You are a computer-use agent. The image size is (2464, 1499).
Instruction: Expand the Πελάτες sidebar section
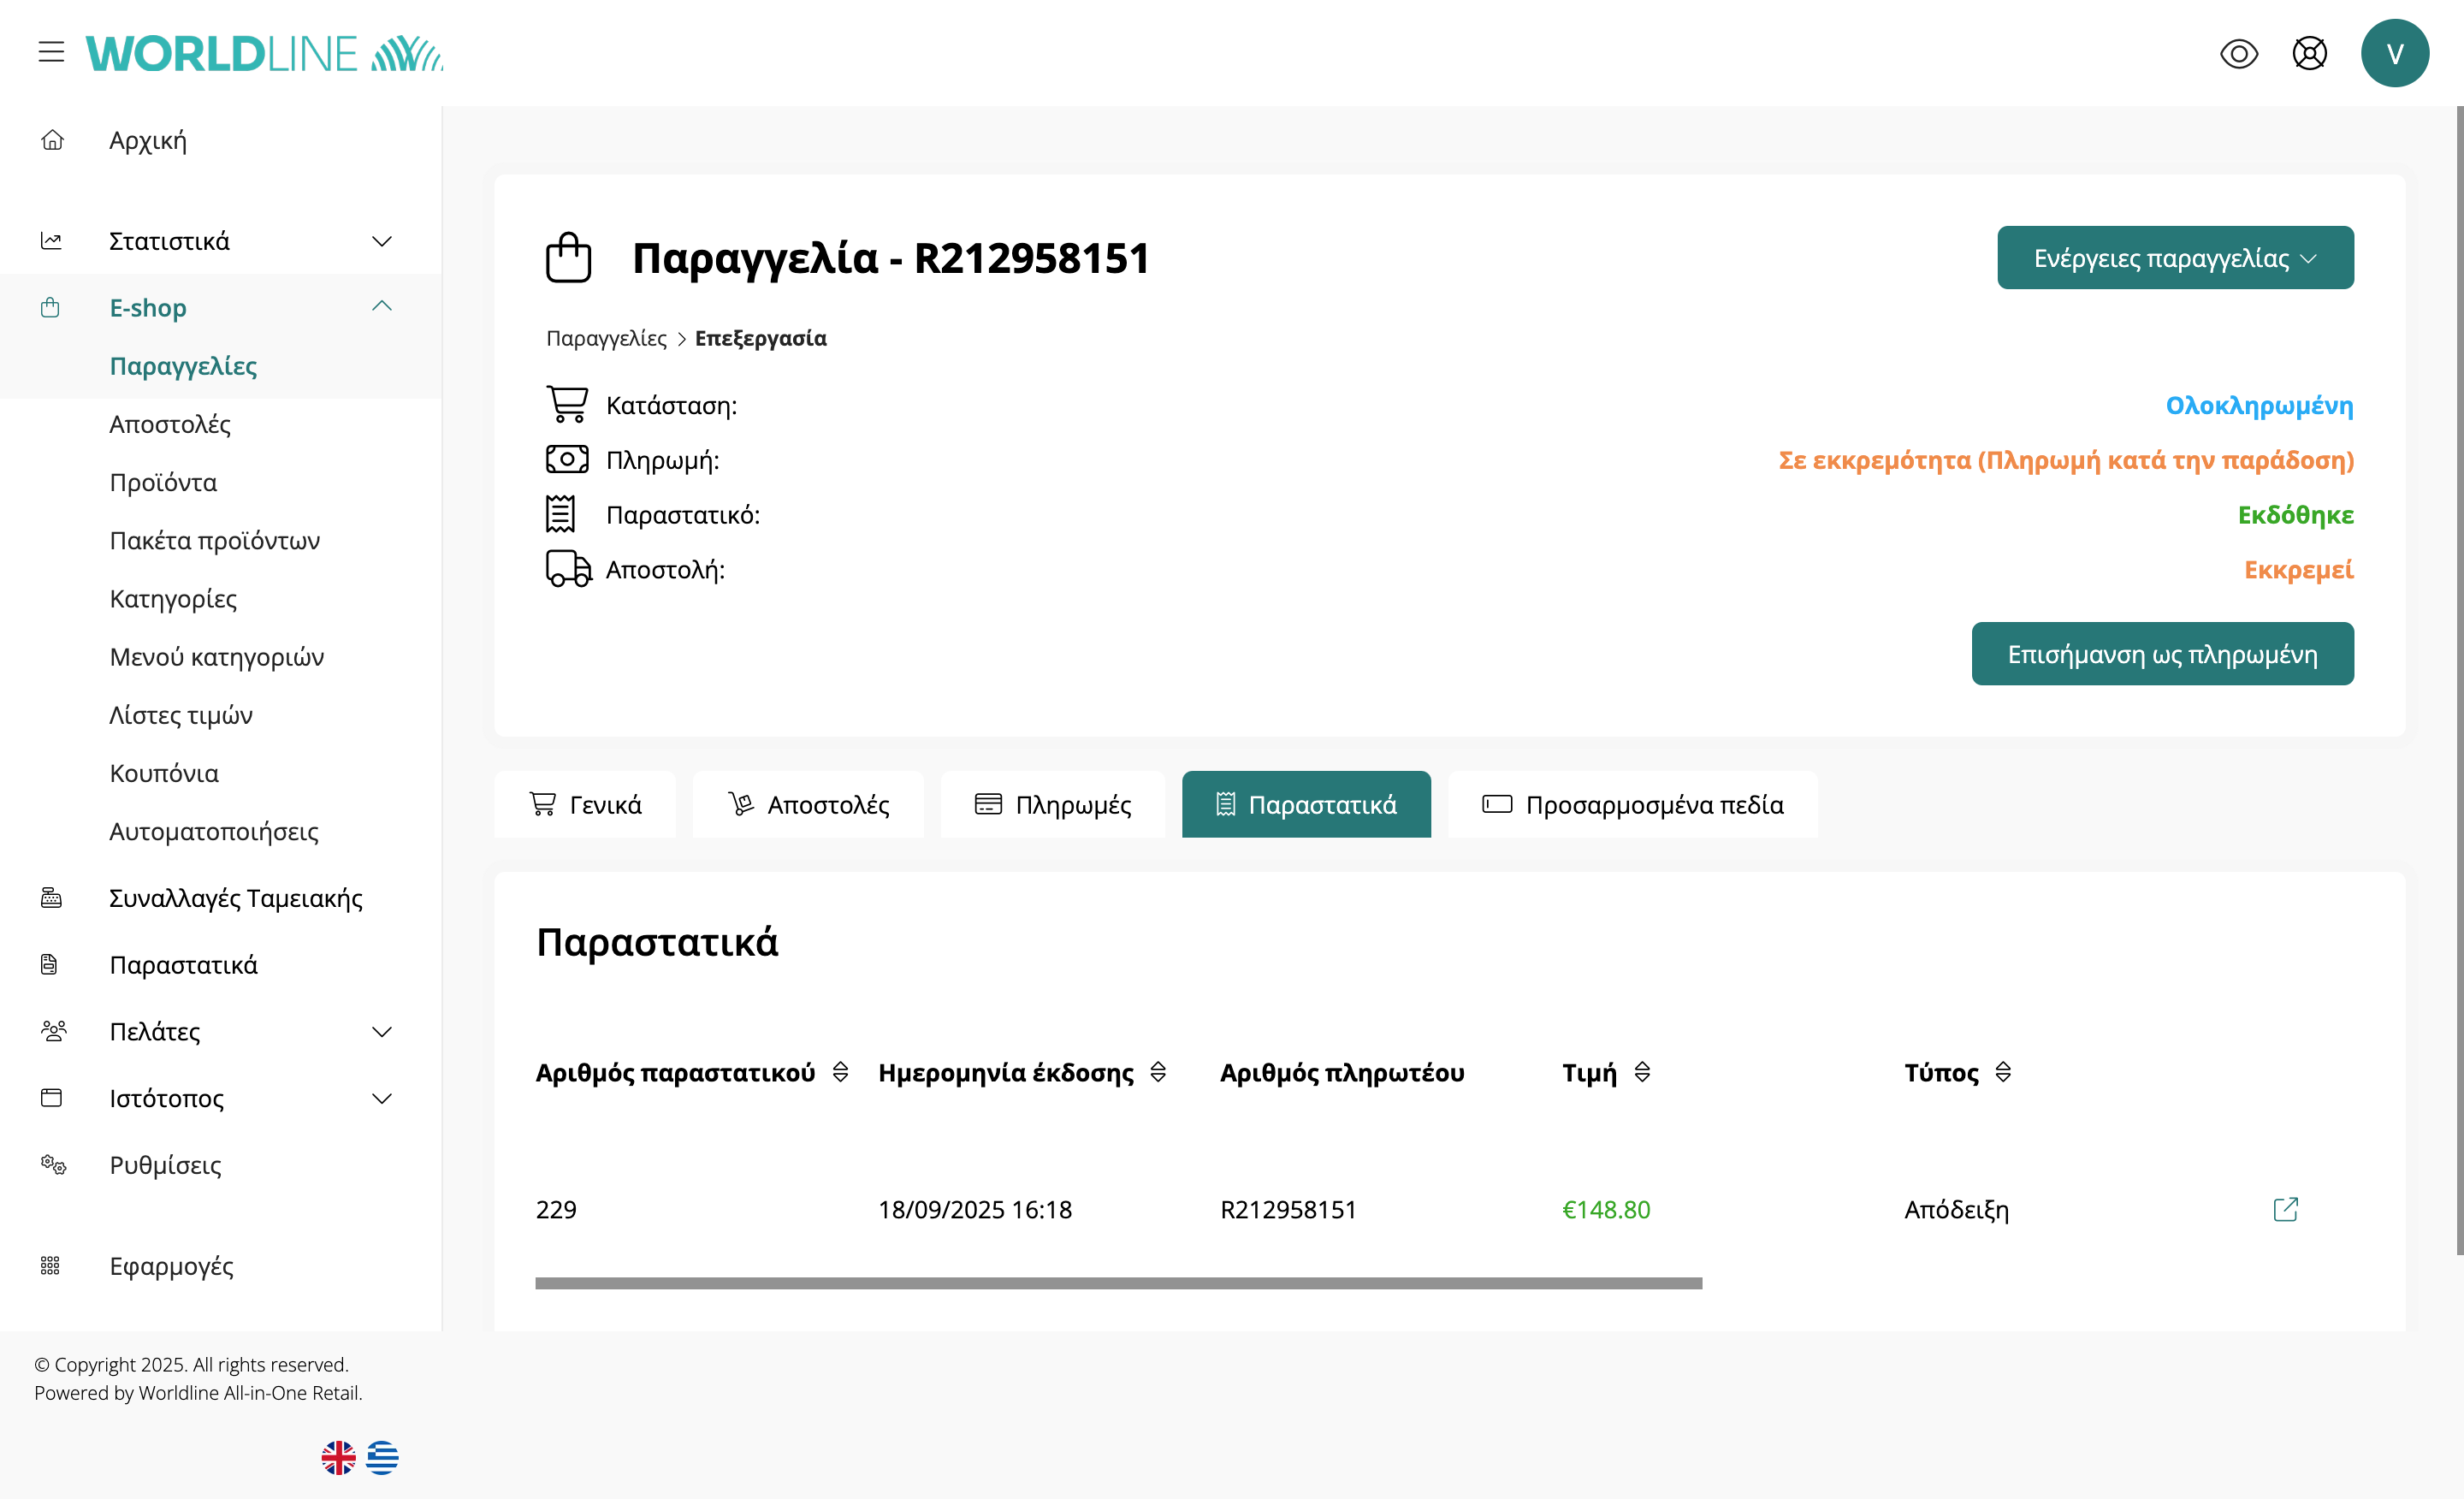[381, 1031]
